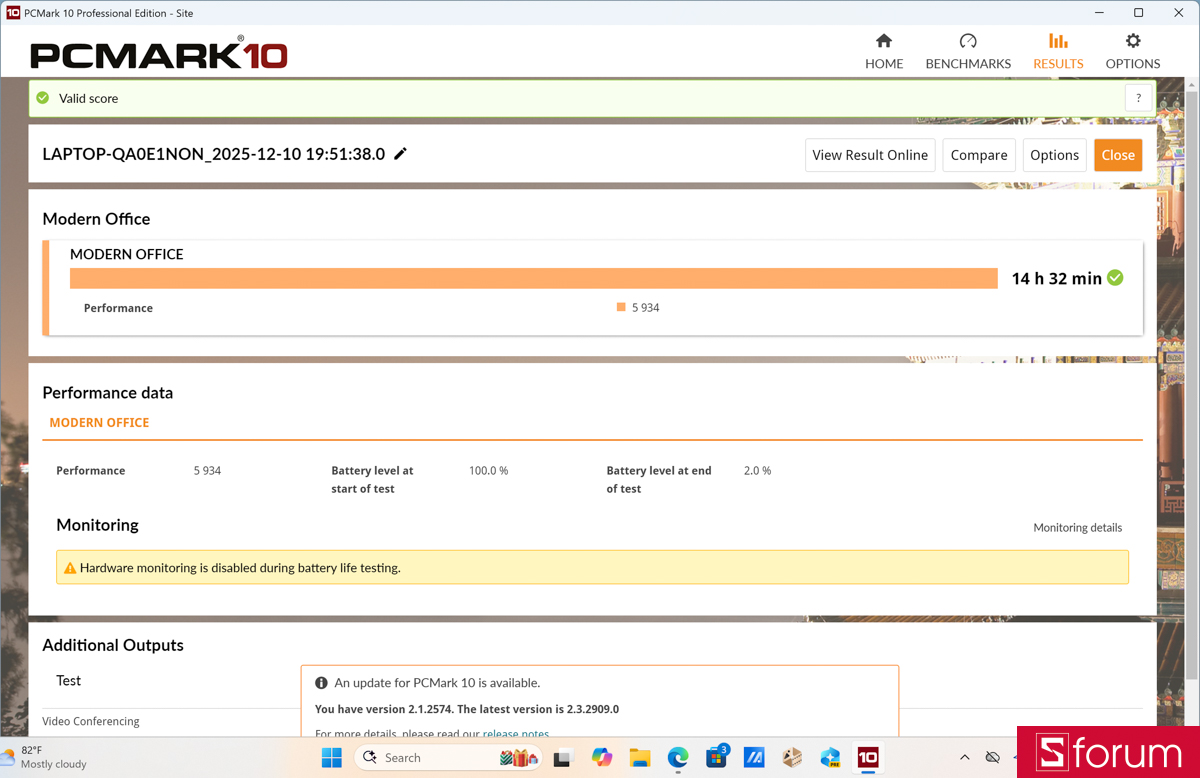
Task: Click the warning triangle in monitoring notice
Action: (70, 568)
